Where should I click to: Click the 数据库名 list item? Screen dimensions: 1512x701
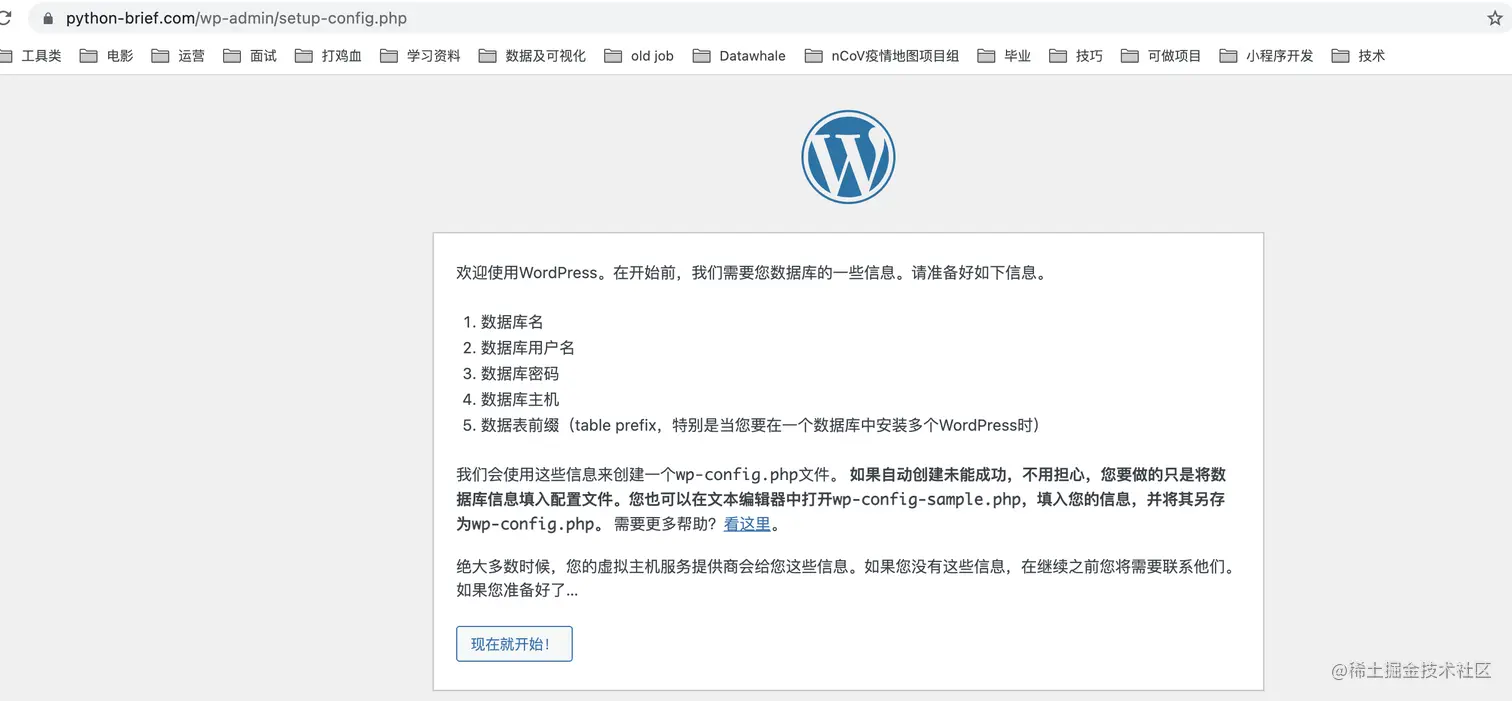point(512,322)
